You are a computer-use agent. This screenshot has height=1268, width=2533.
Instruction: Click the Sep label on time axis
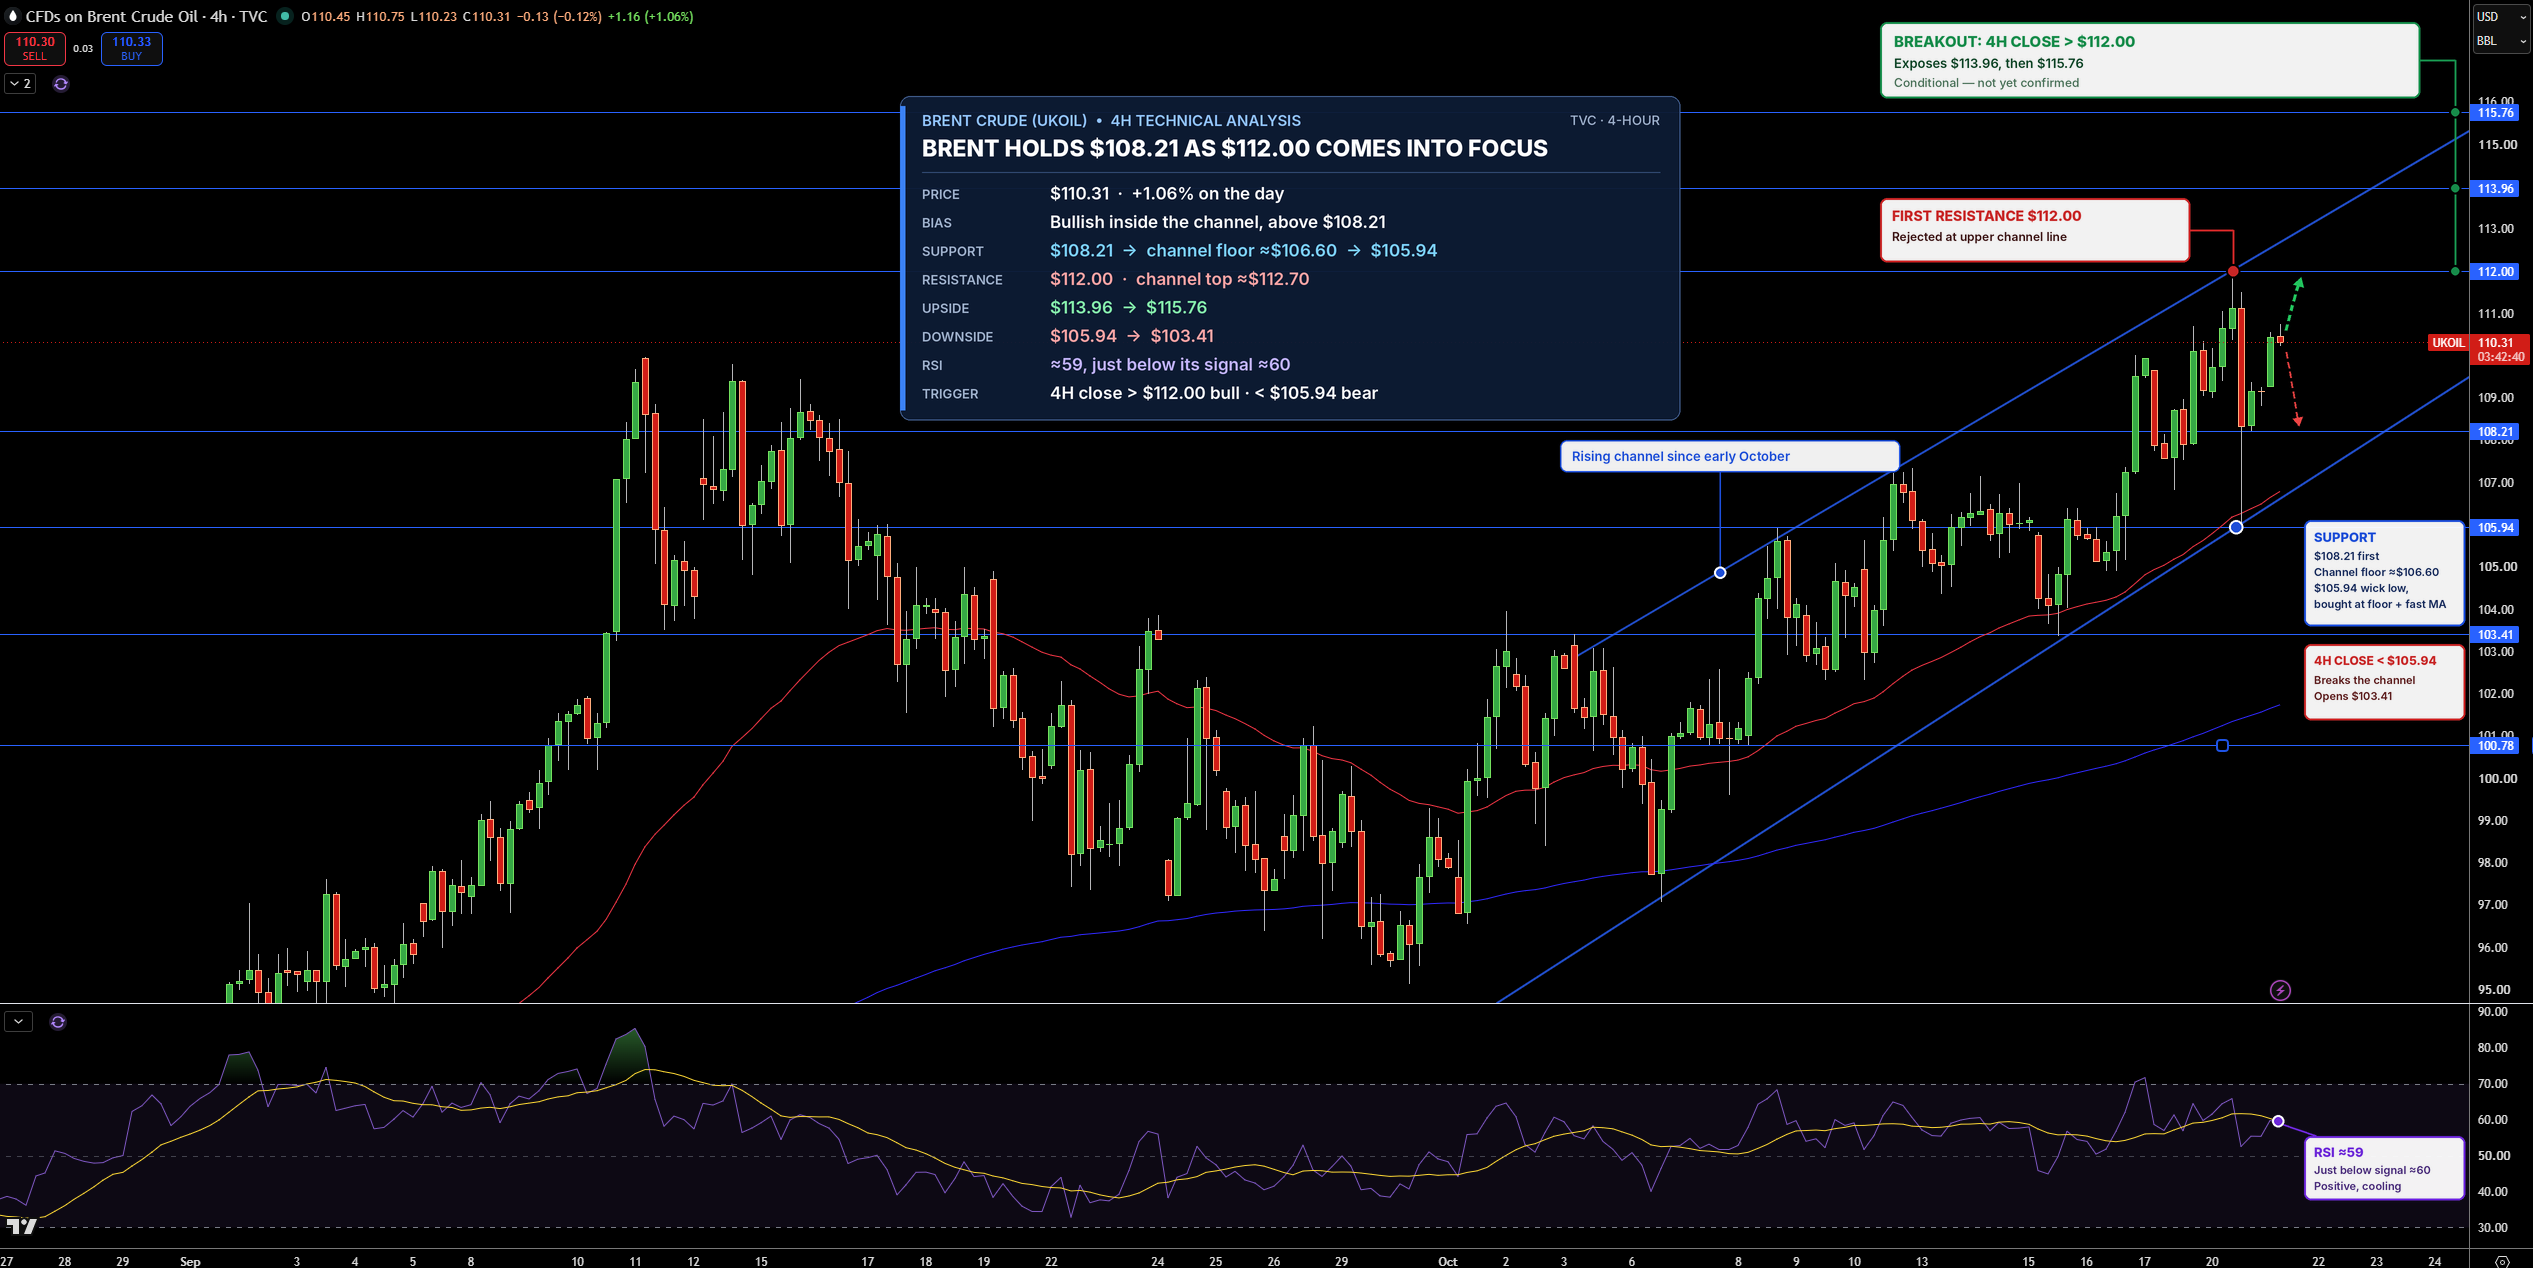[190, 1261]
